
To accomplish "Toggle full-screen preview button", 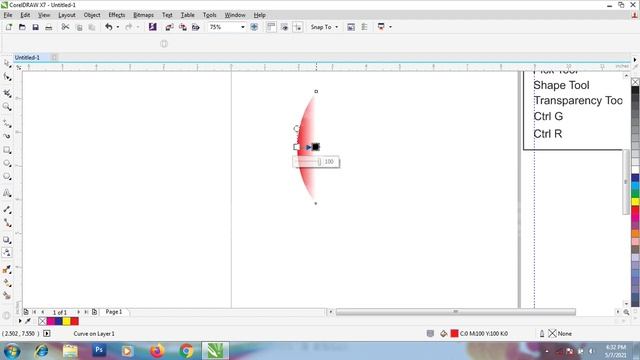I will [254, 27].
